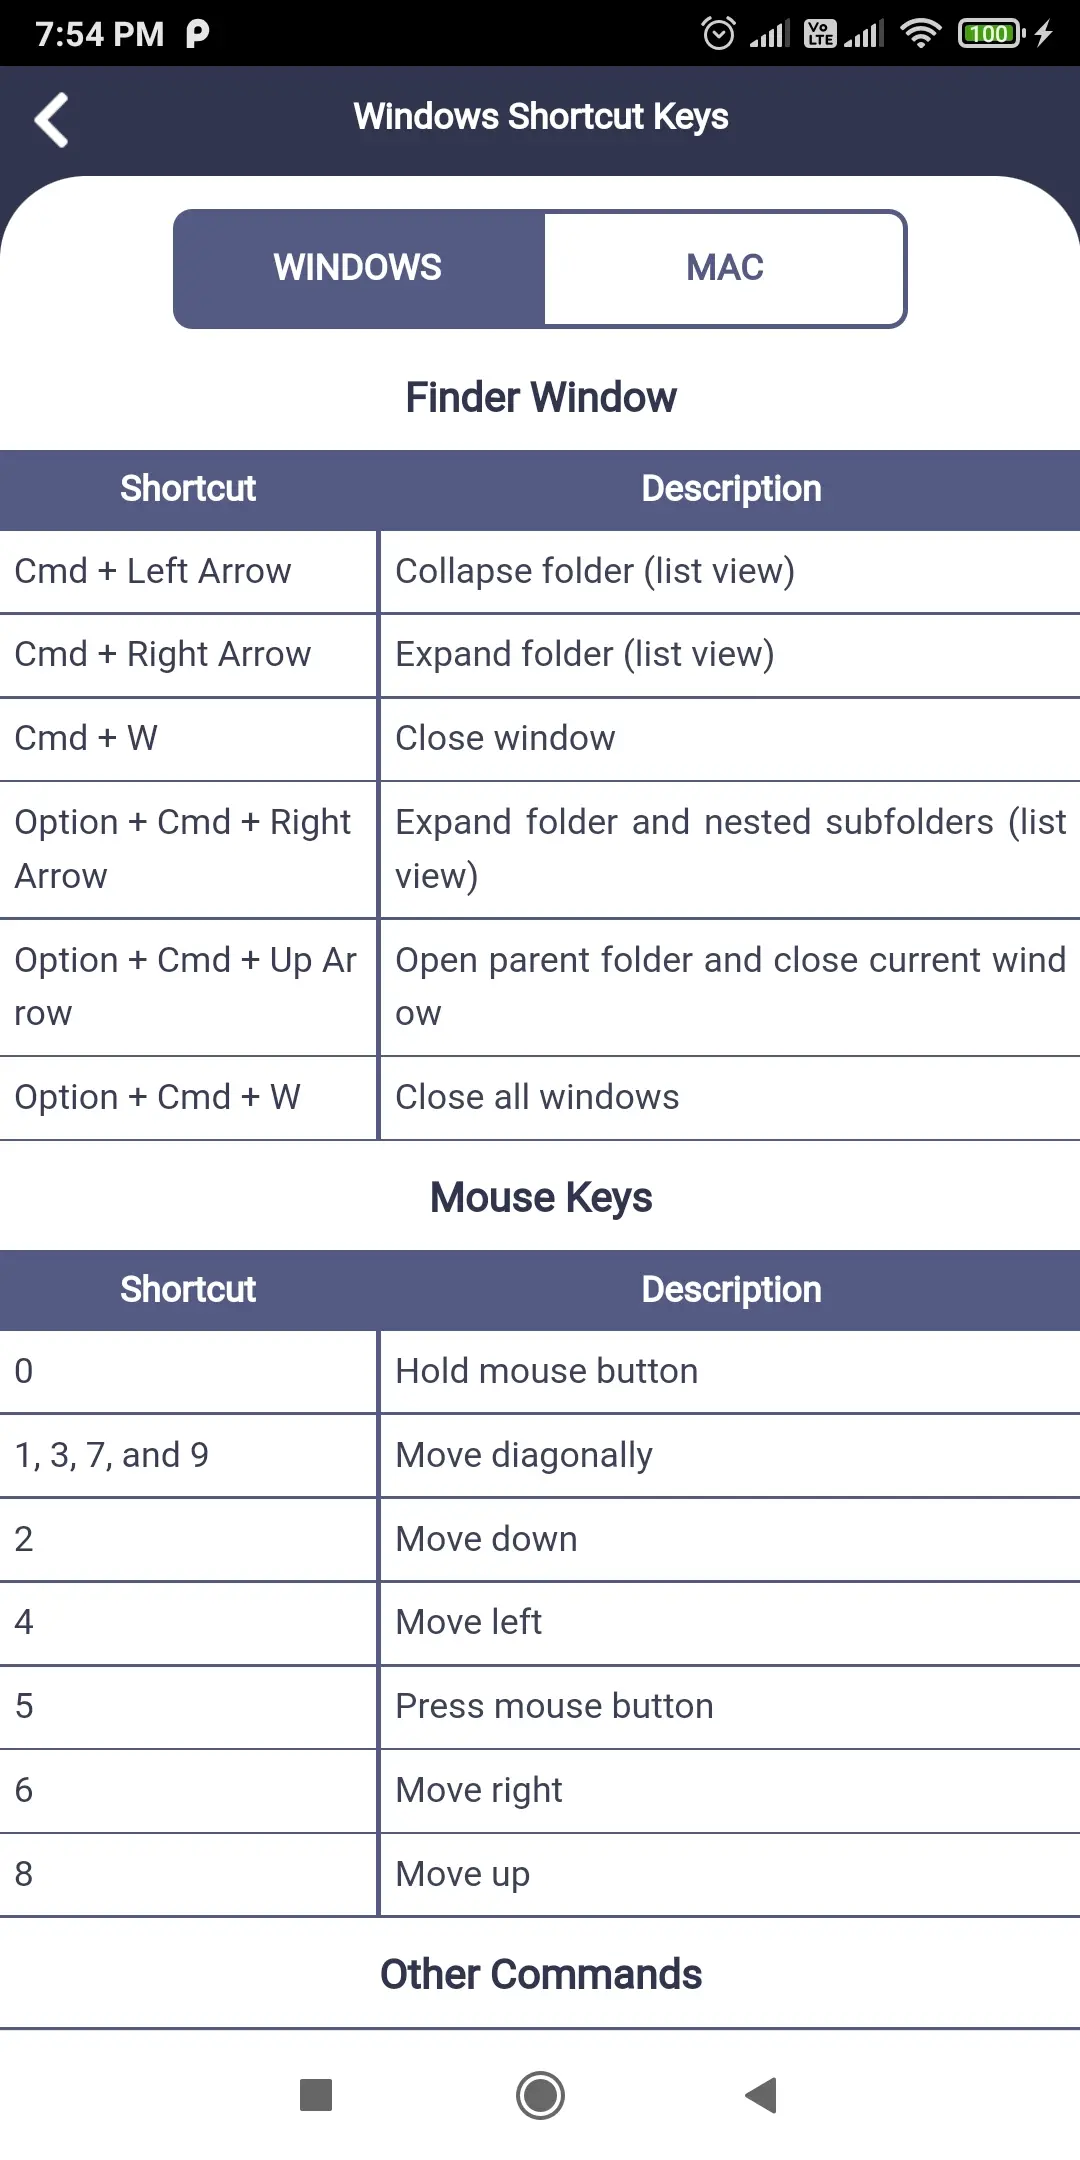Screen dimensions: 1080x2160
Task: Tap the Other Commands heading
Action: click(x=540, y=1974)
